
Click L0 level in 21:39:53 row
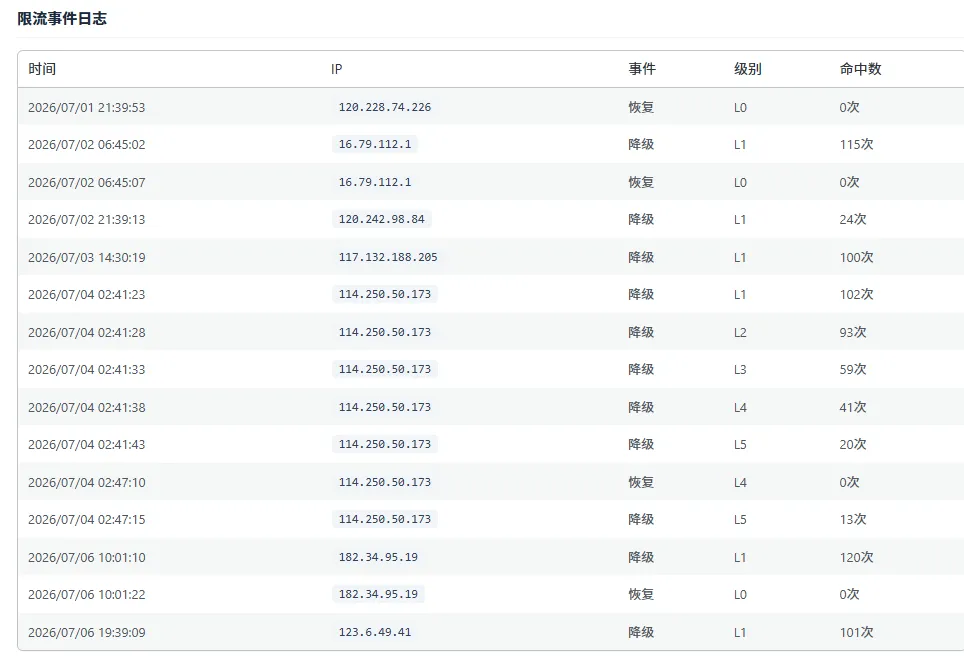740,108
